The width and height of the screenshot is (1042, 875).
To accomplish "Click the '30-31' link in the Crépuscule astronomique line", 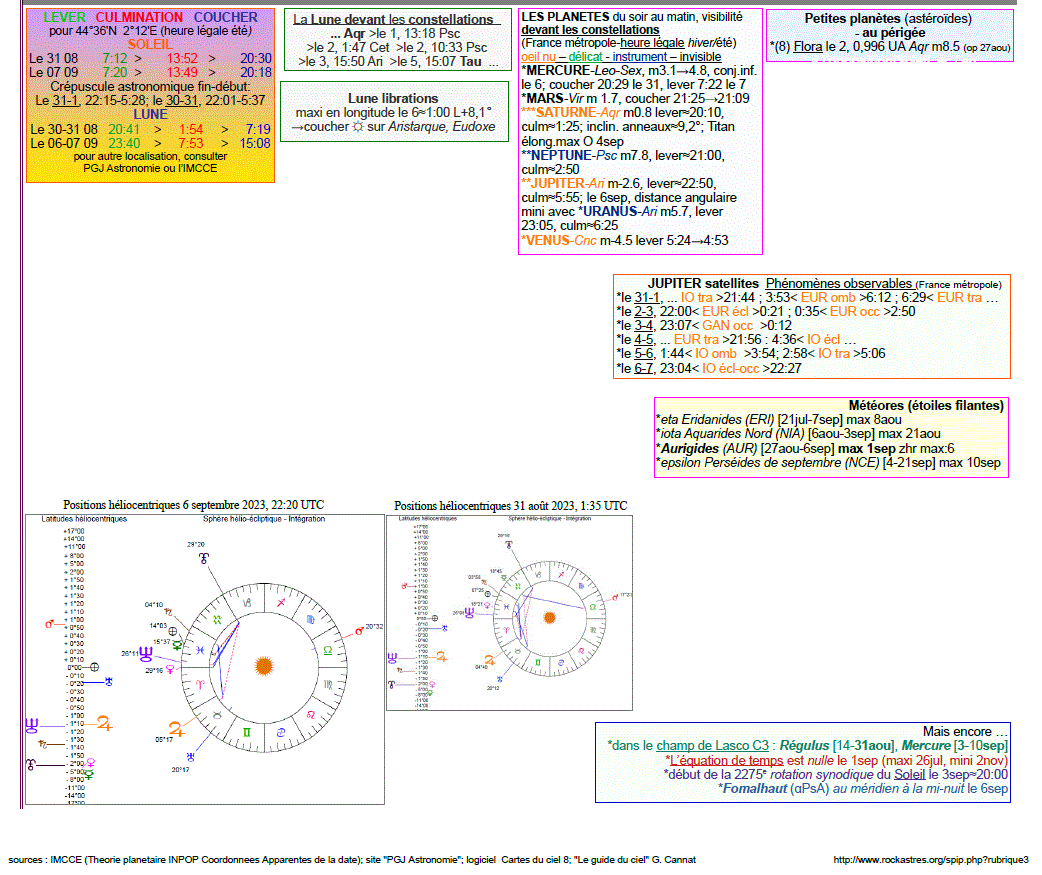I will pos(182,101).
